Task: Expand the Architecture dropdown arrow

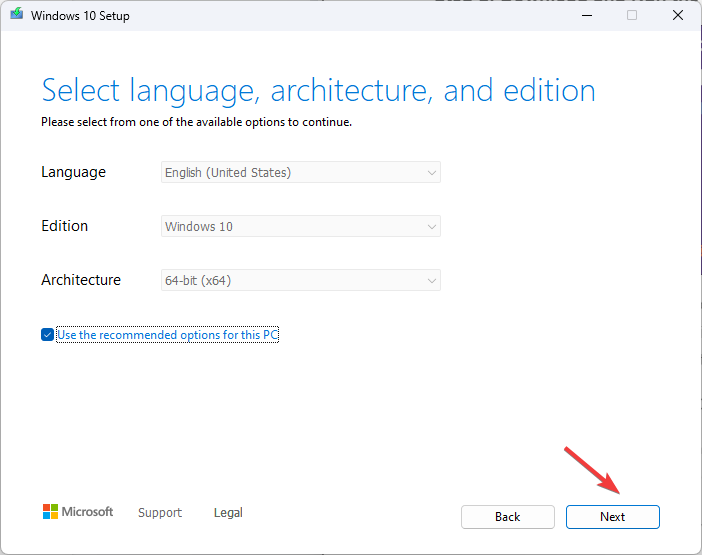Action: (x=432, y=281)
